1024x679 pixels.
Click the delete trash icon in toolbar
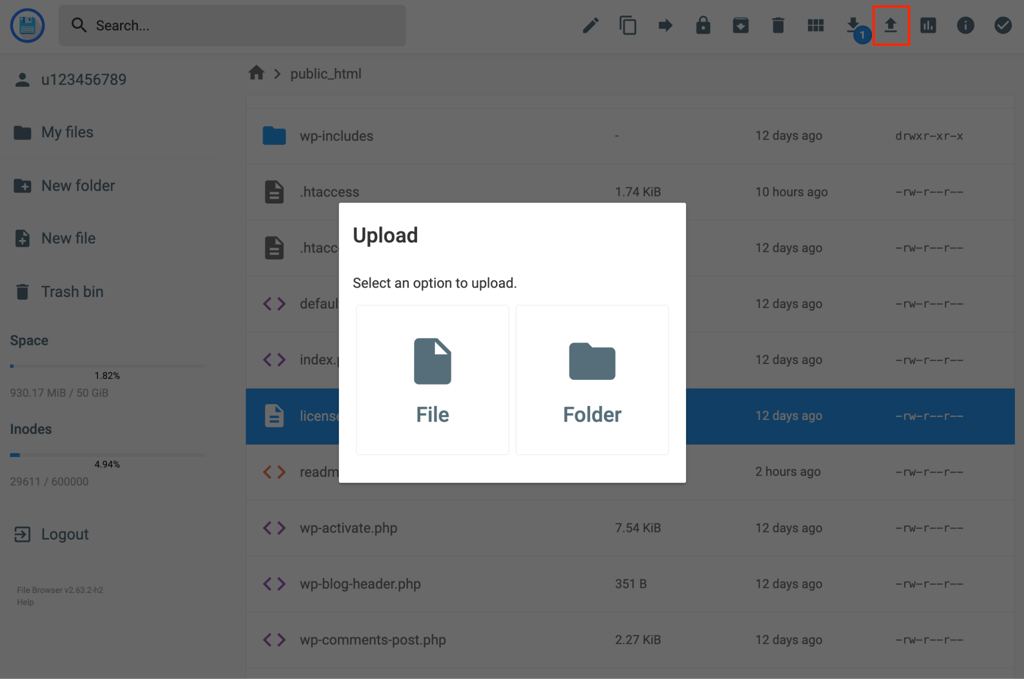[x=778, y=25]
